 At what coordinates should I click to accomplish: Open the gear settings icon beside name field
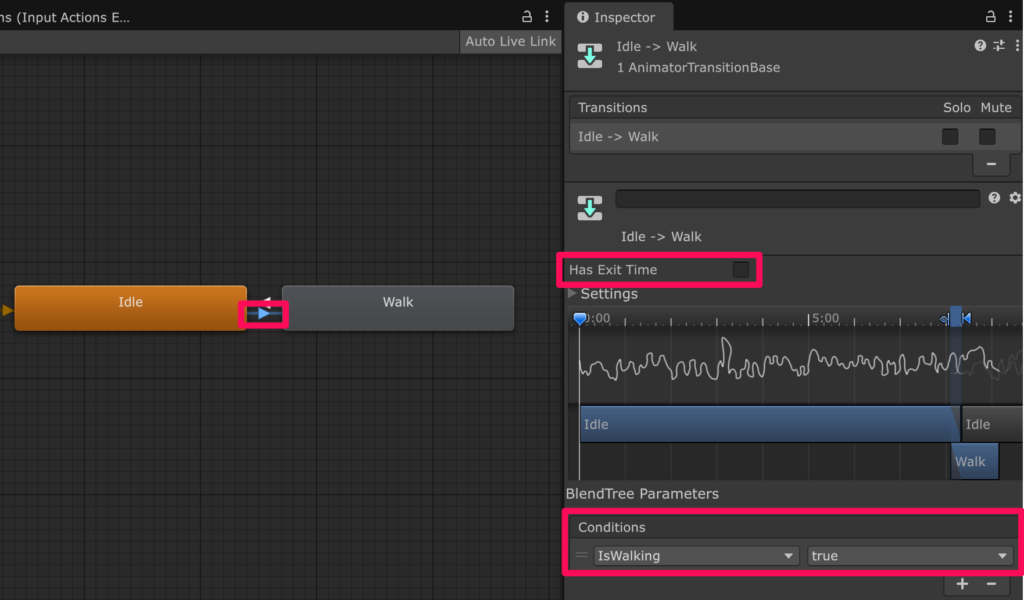click(1015, 198)
